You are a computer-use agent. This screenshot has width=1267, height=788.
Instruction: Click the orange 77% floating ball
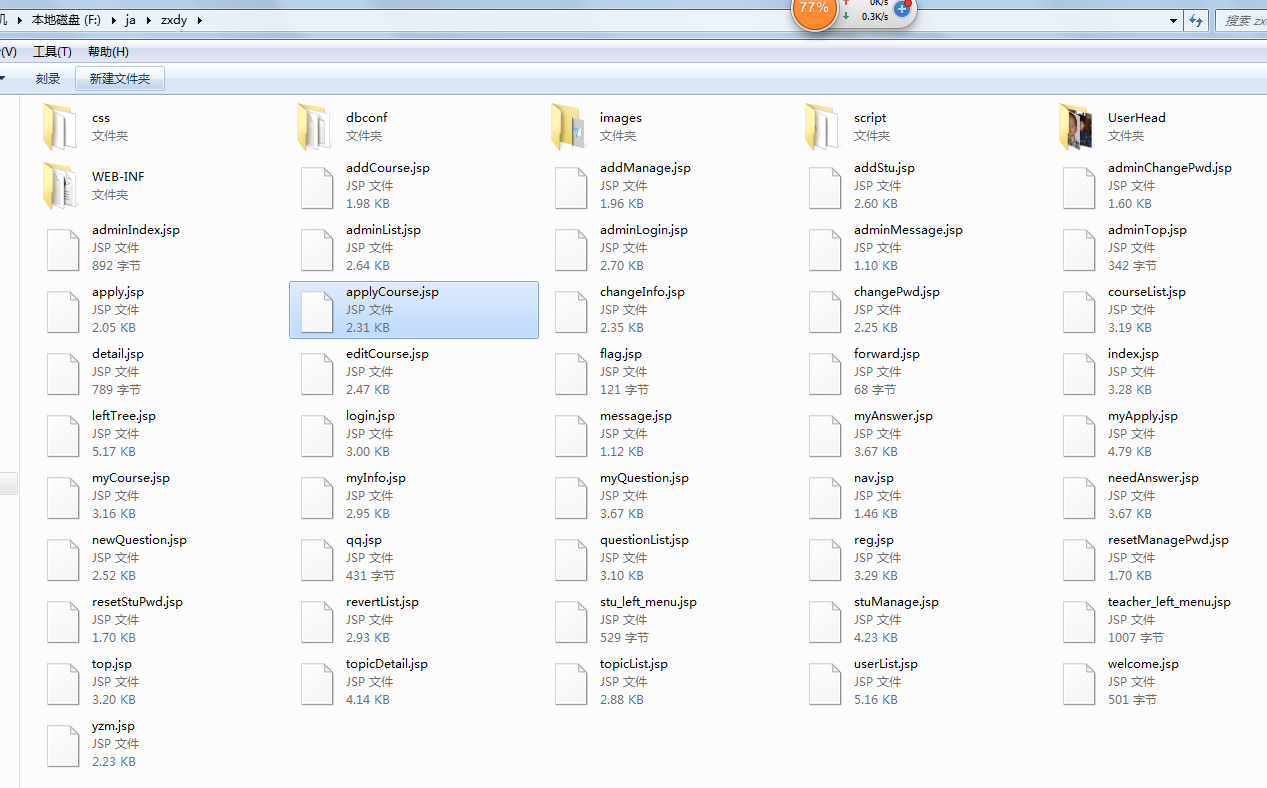click(814, 9)
